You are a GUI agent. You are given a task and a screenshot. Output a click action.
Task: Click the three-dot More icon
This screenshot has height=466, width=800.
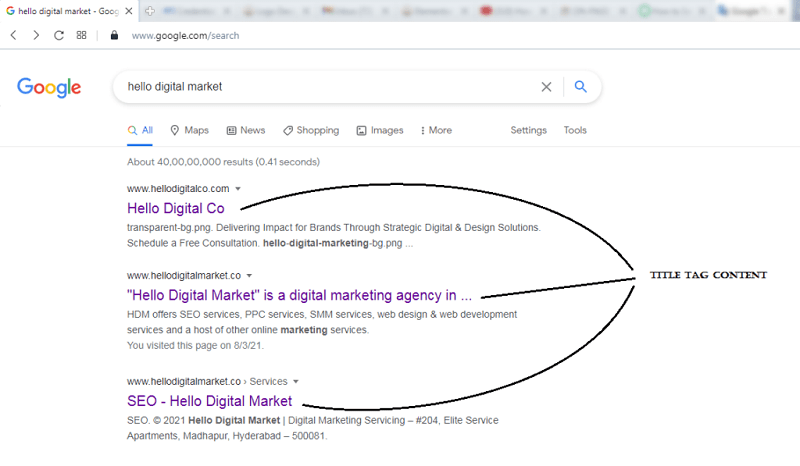point(422,131)
